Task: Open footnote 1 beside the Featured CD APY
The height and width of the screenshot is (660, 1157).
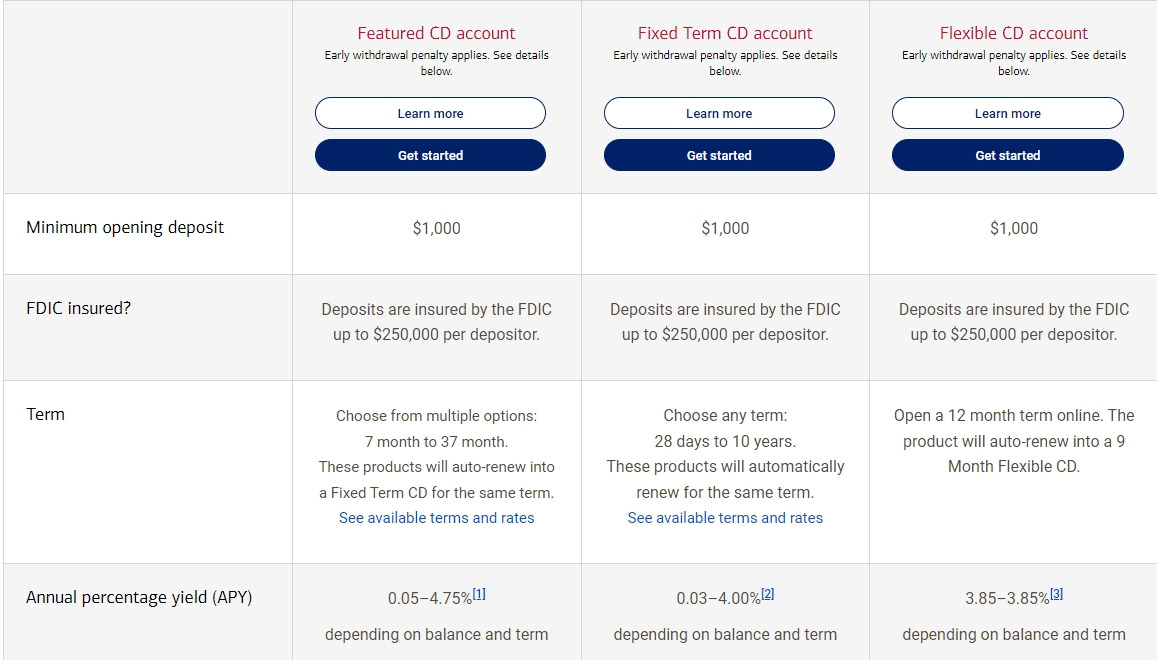Action: 479,594
